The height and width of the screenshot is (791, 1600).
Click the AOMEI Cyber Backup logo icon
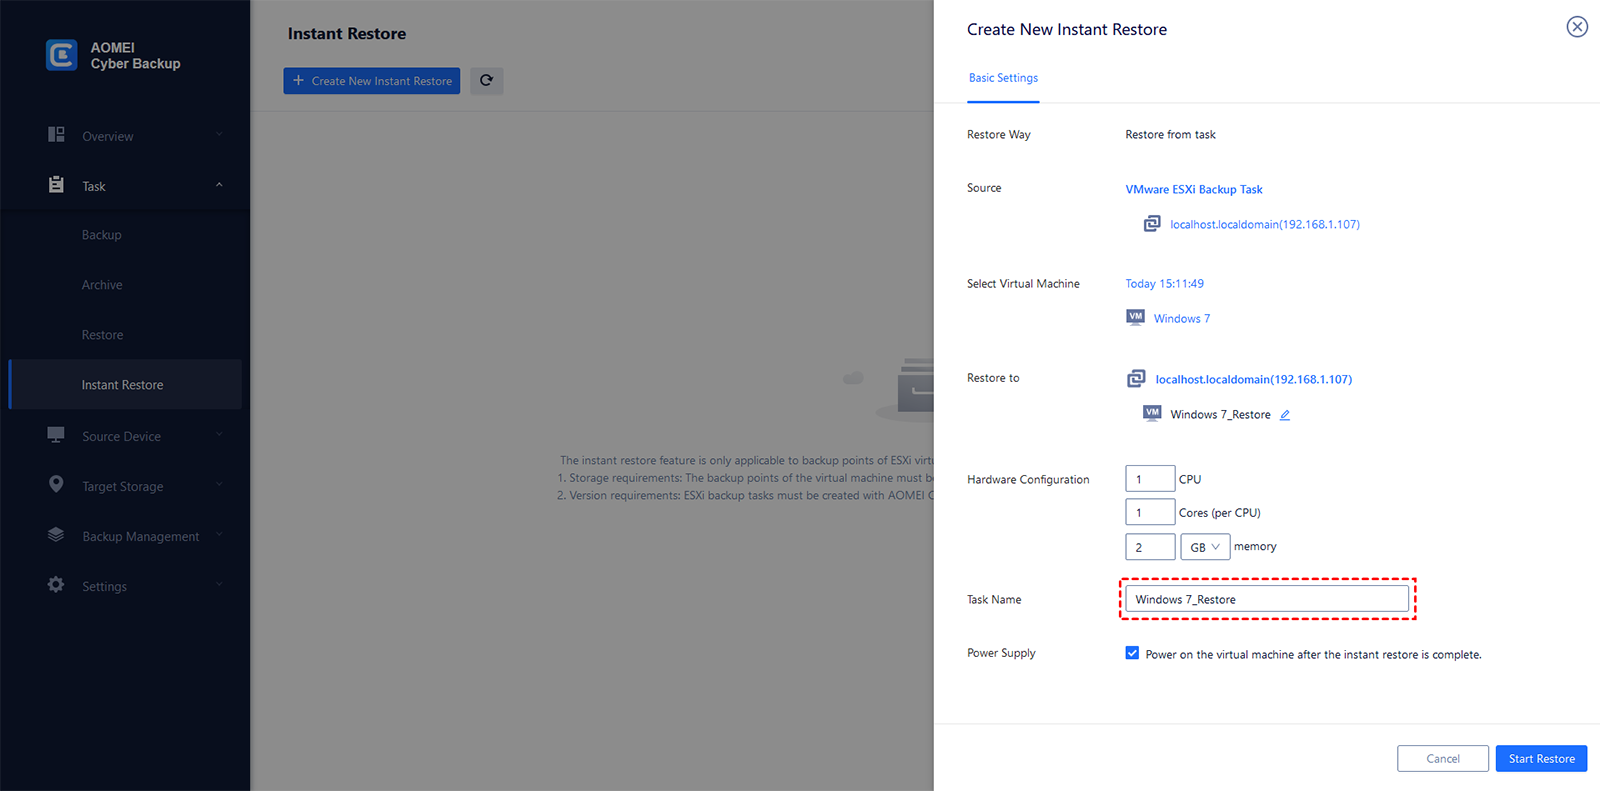[x=62, y=55]
